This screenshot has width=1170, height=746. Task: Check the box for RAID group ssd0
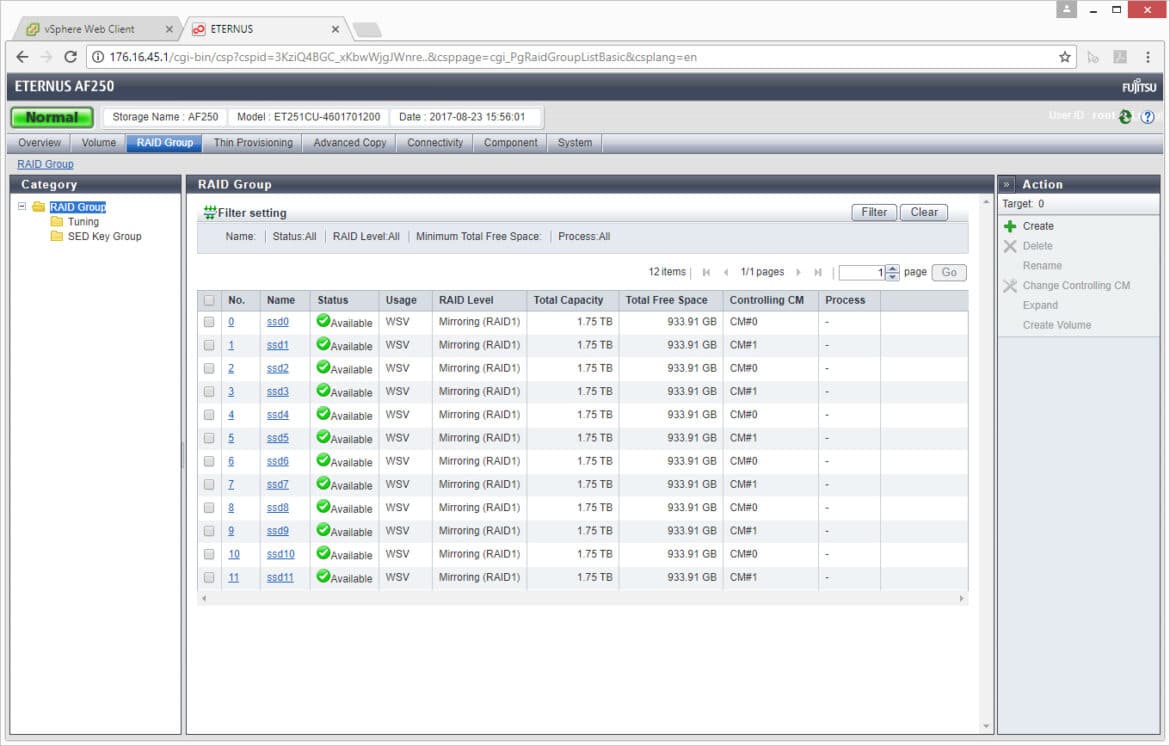[209, 322]
